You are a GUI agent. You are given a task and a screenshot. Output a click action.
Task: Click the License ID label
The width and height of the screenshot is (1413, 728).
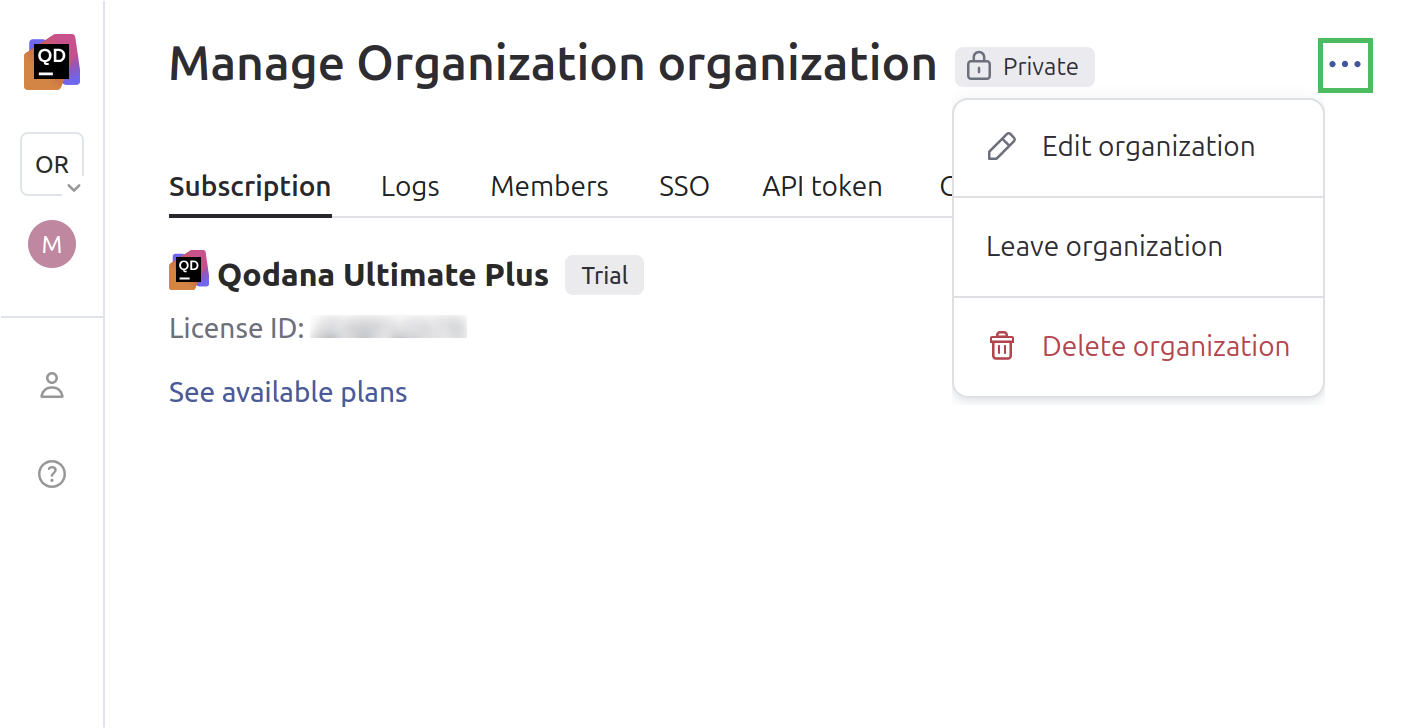coord(237,328)
